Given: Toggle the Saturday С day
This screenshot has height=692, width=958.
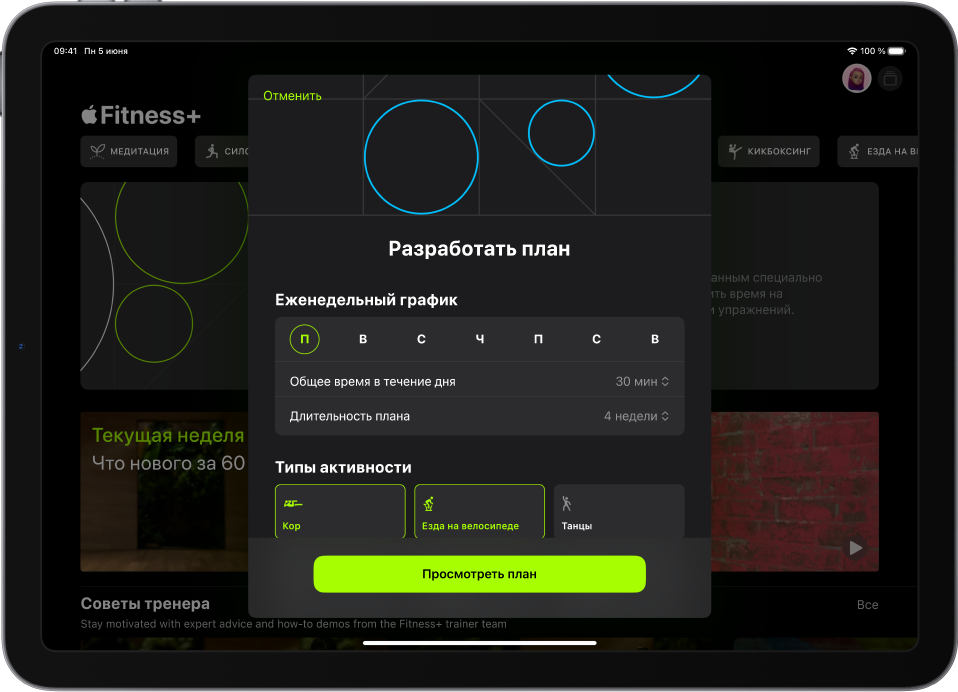Looking at the screenshot, I should pos(596,339).
